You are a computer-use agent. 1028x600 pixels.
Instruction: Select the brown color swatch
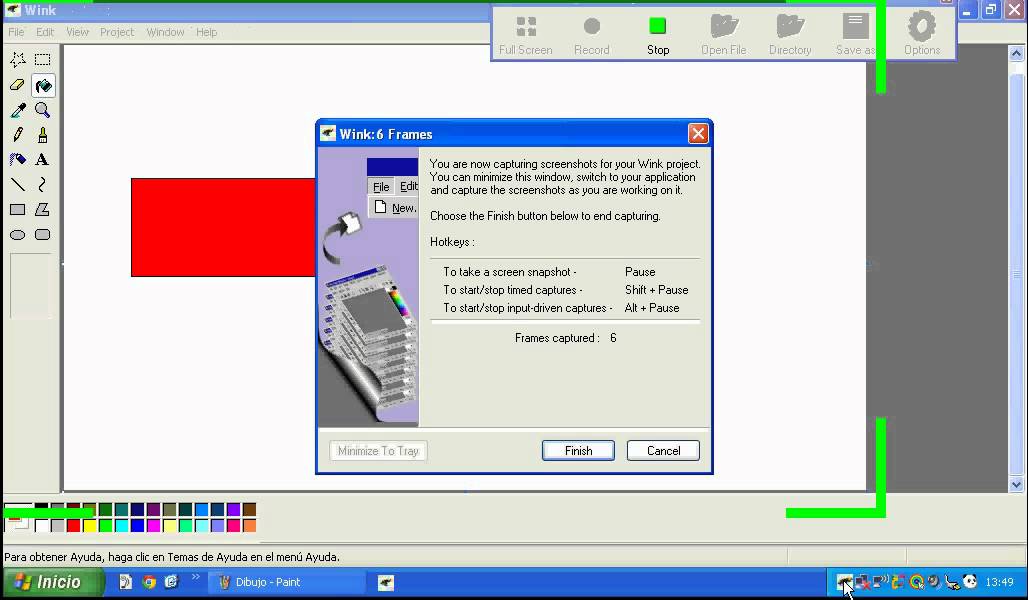point(249,510)
